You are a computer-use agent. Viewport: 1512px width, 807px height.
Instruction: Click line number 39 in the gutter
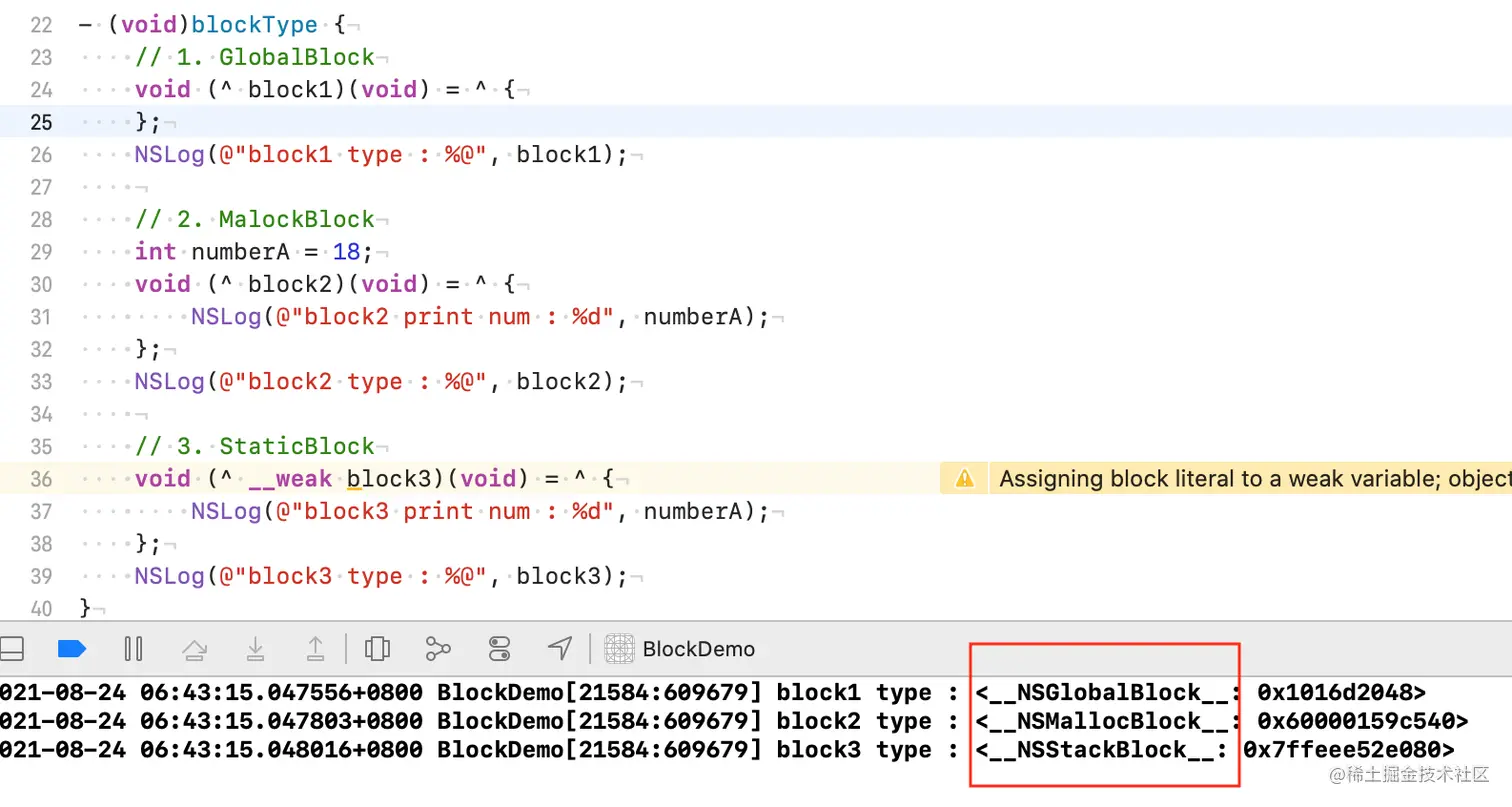[41, 576]
